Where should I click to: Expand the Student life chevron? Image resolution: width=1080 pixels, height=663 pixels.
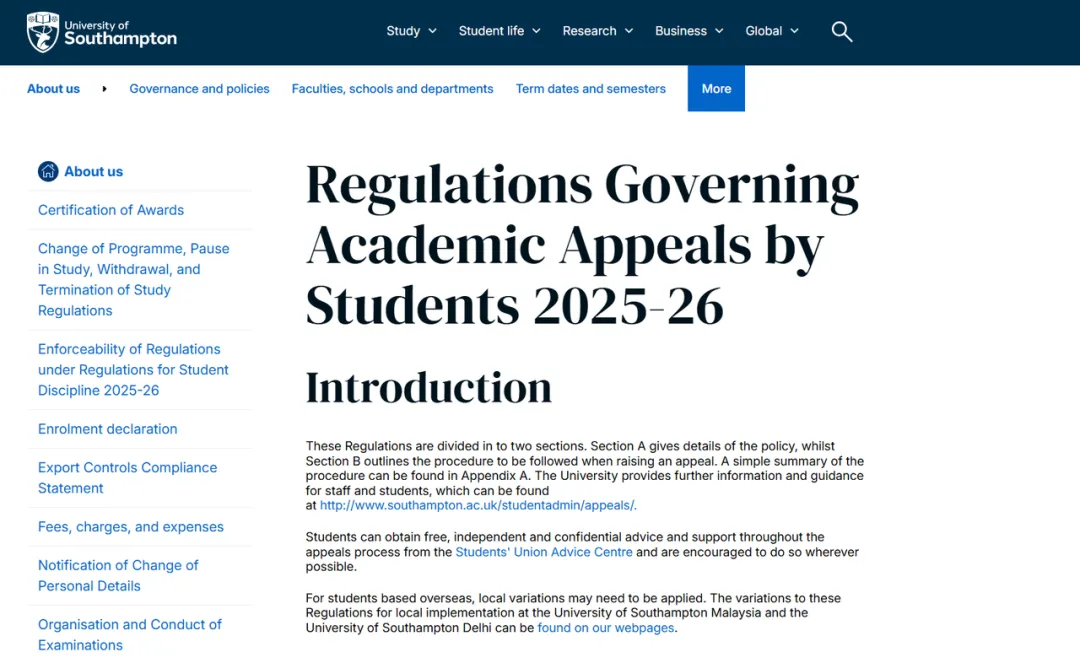[537, 31]
